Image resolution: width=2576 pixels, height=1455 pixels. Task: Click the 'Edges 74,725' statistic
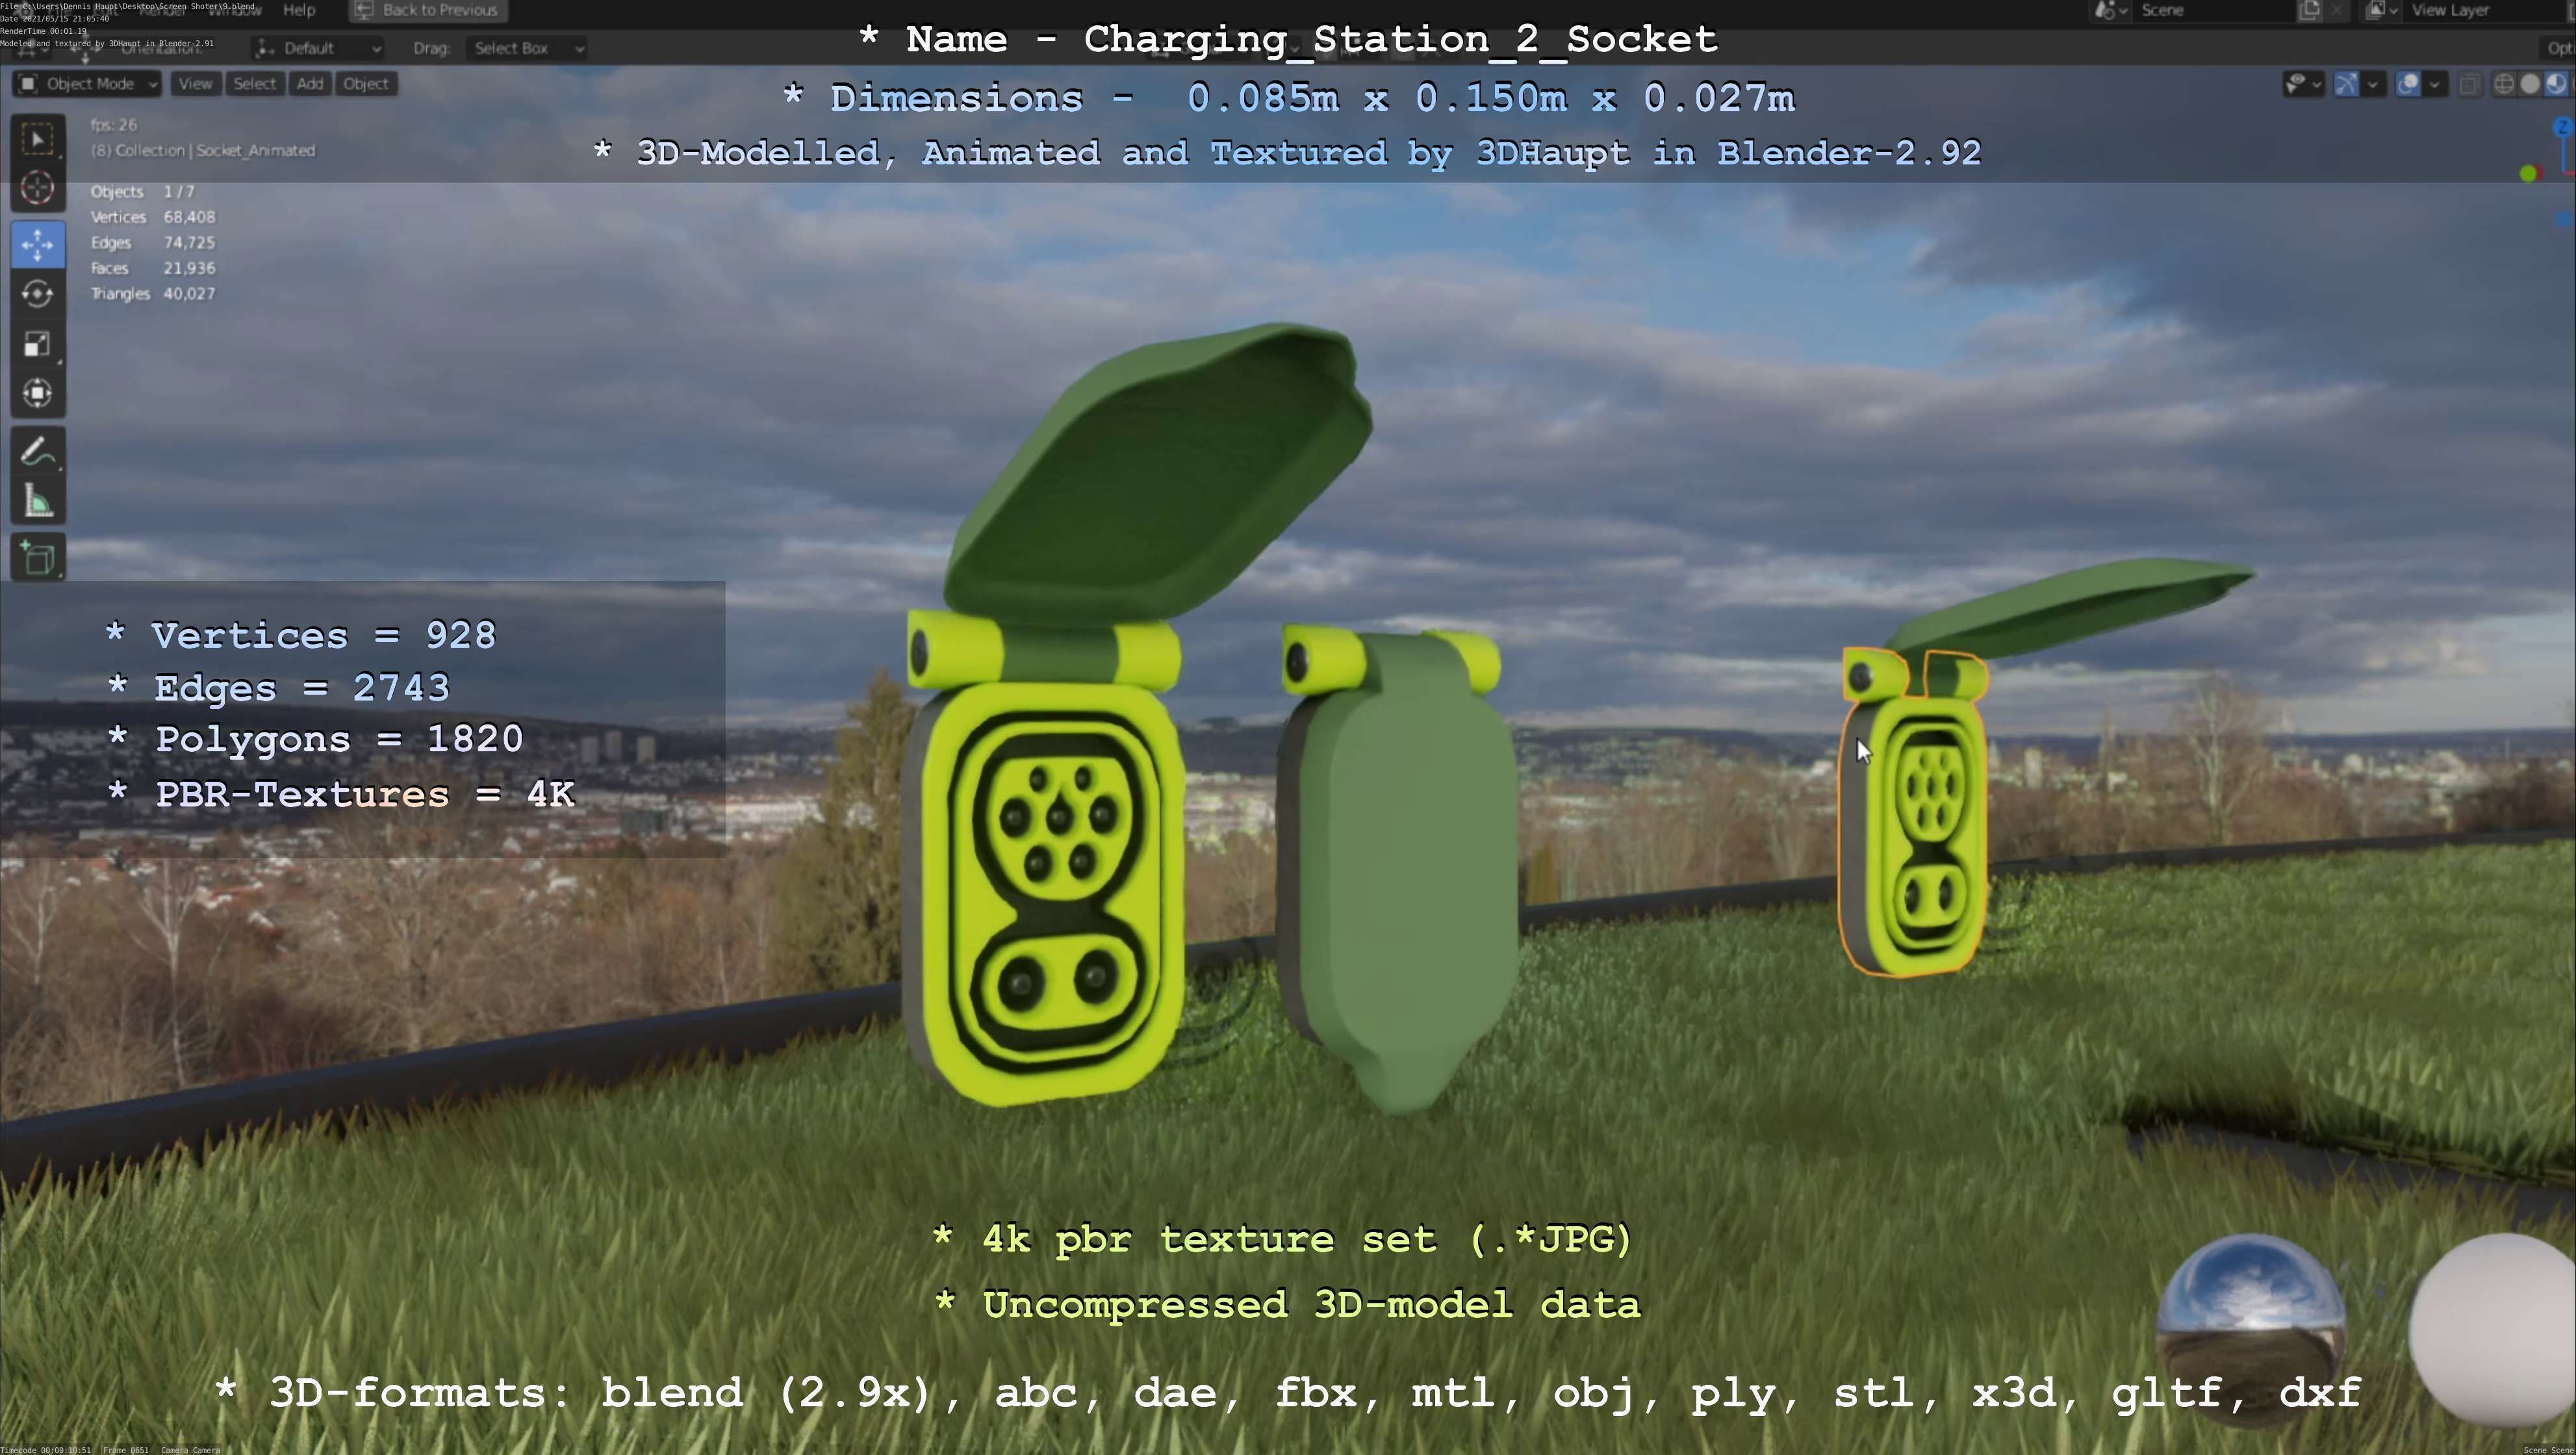(x=153, y=243)
